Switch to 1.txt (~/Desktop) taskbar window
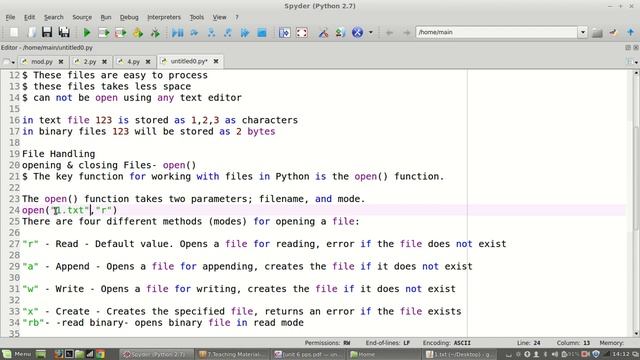 coord(459,354)
